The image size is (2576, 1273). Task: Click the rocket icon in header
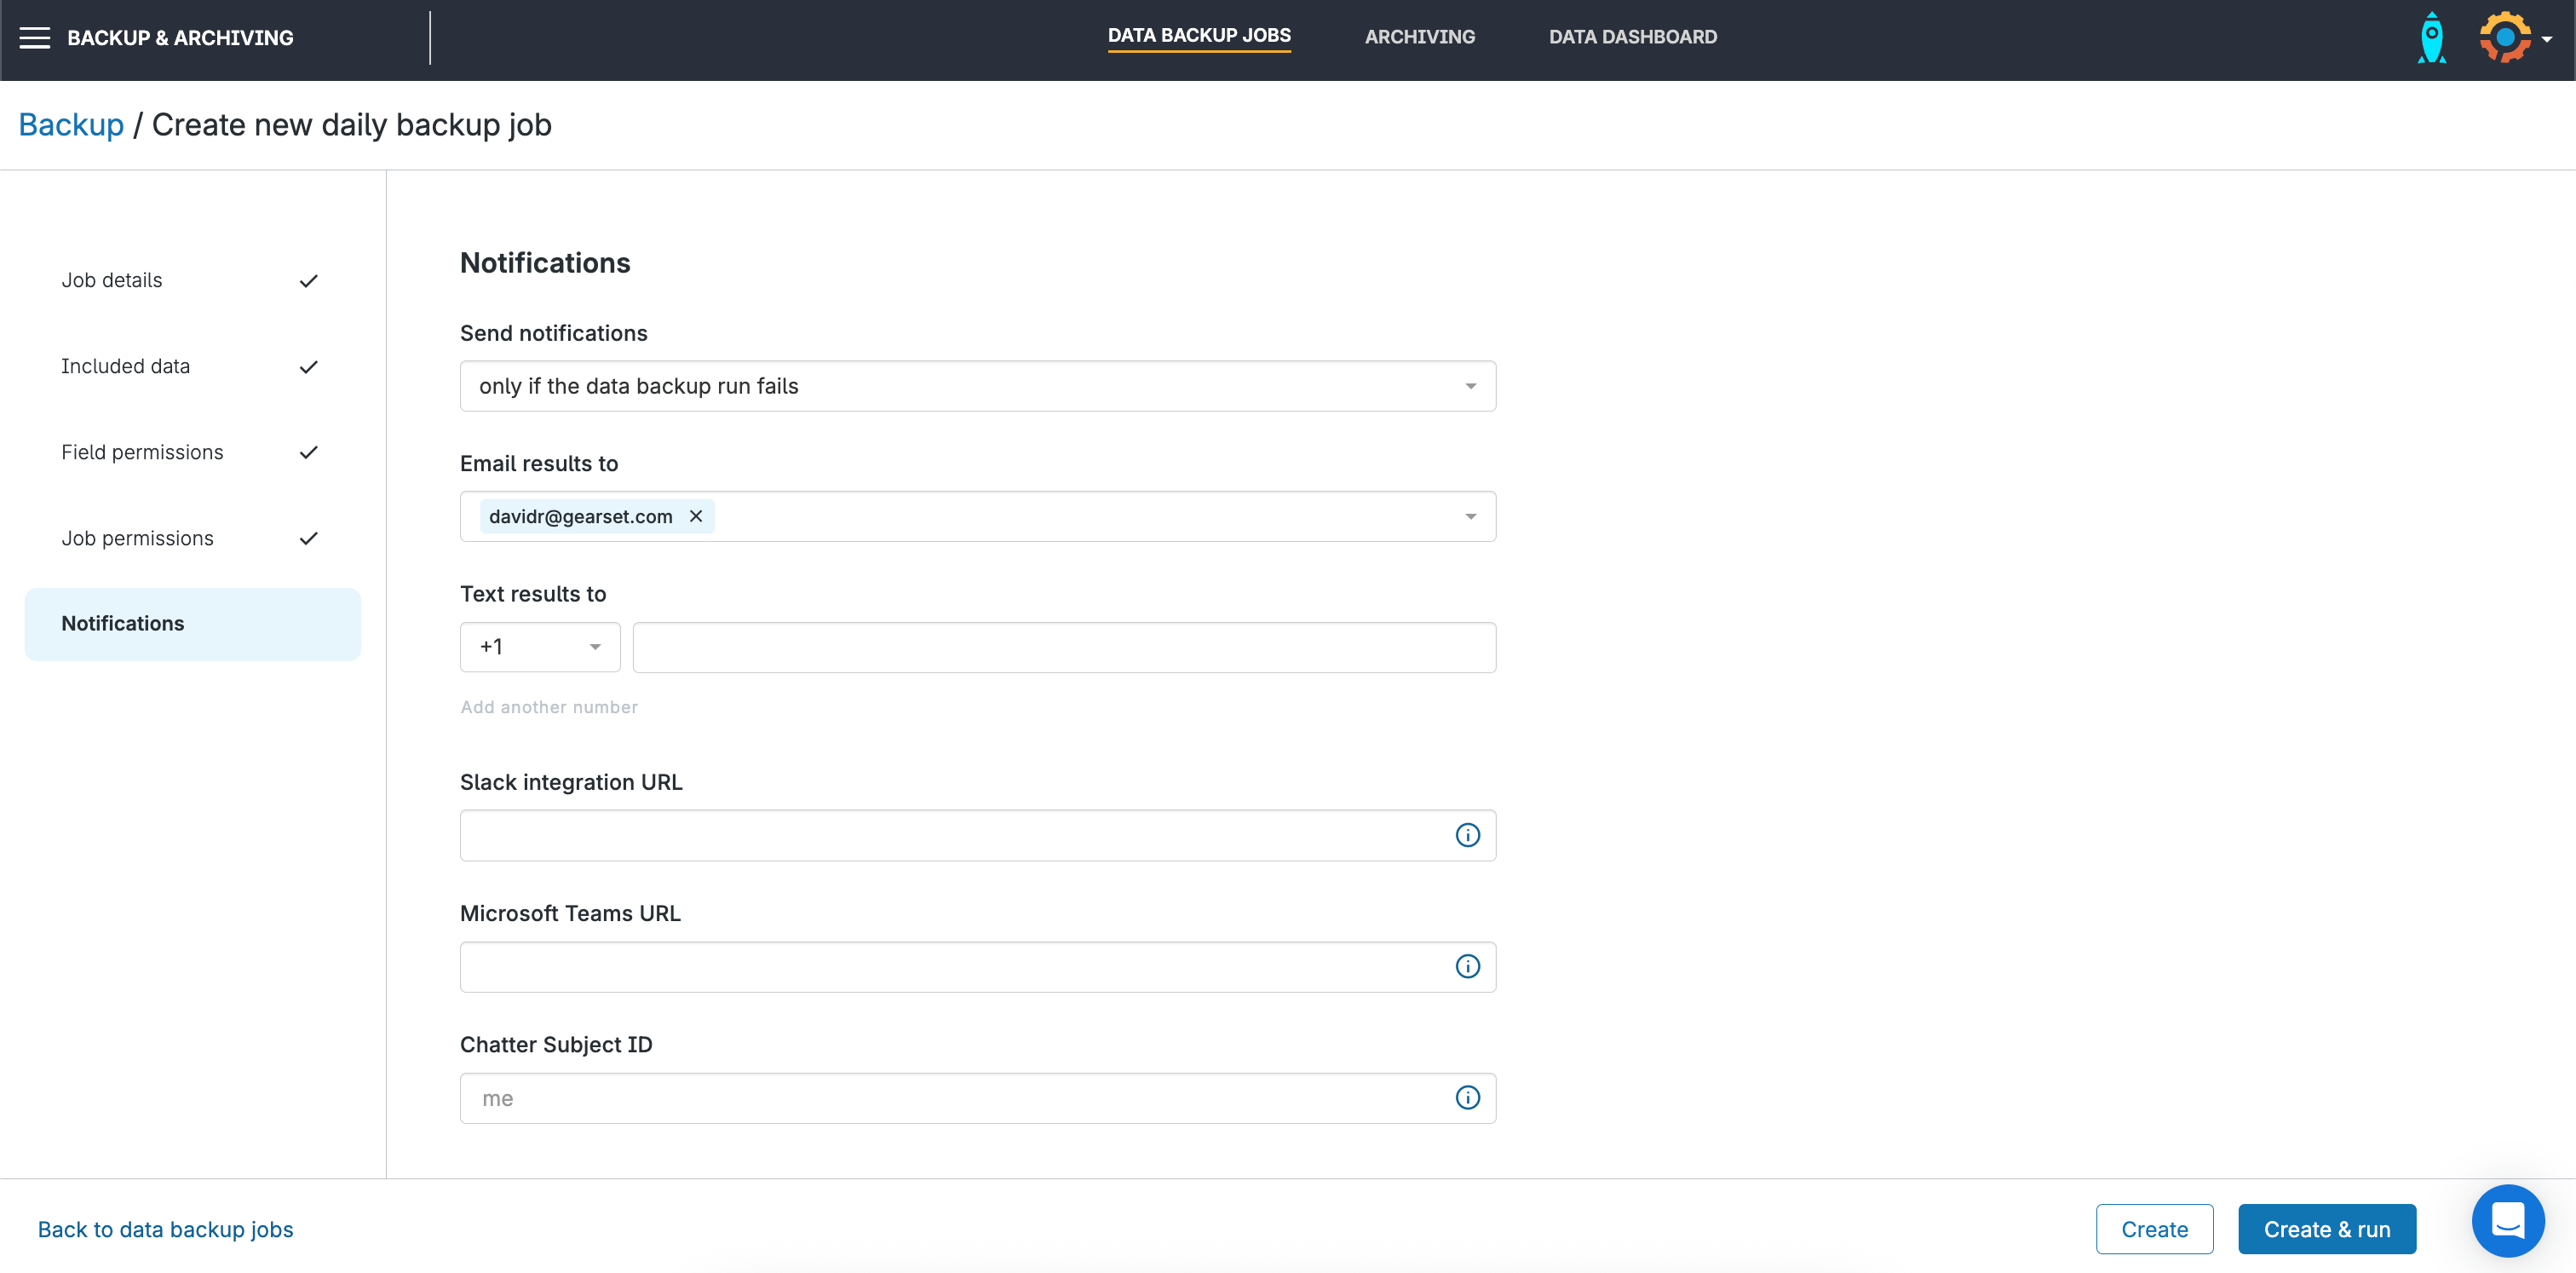click(x=2431, y=38)
